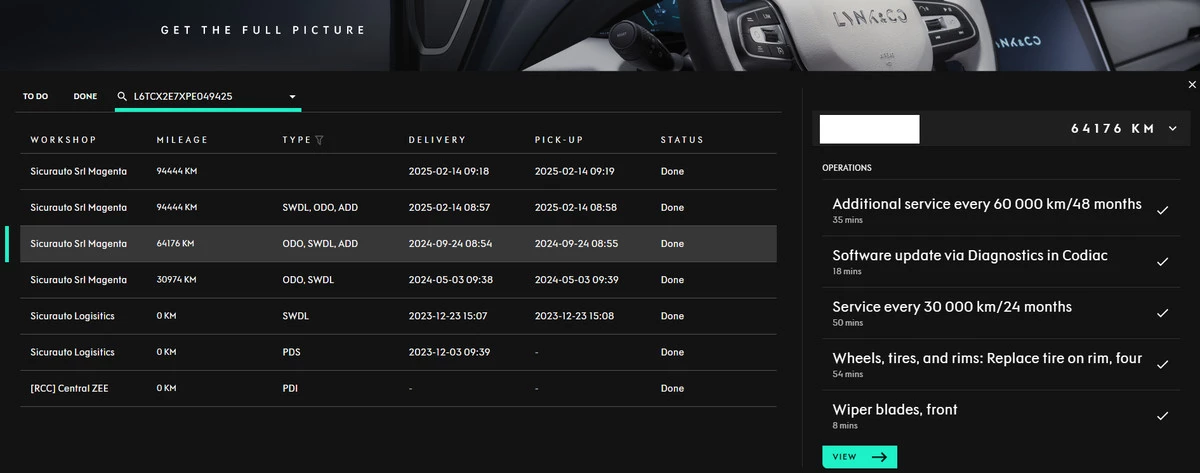1200x473 pixels.
Task: Open the VIN search dropdown arrow
Action: point(292,97)
